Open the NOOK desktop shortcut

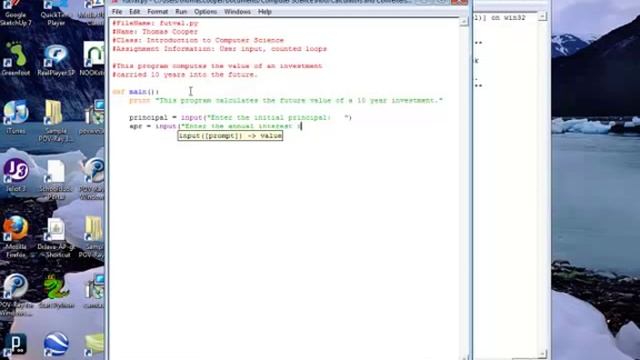pyautogui.click(x=93, y=59)
